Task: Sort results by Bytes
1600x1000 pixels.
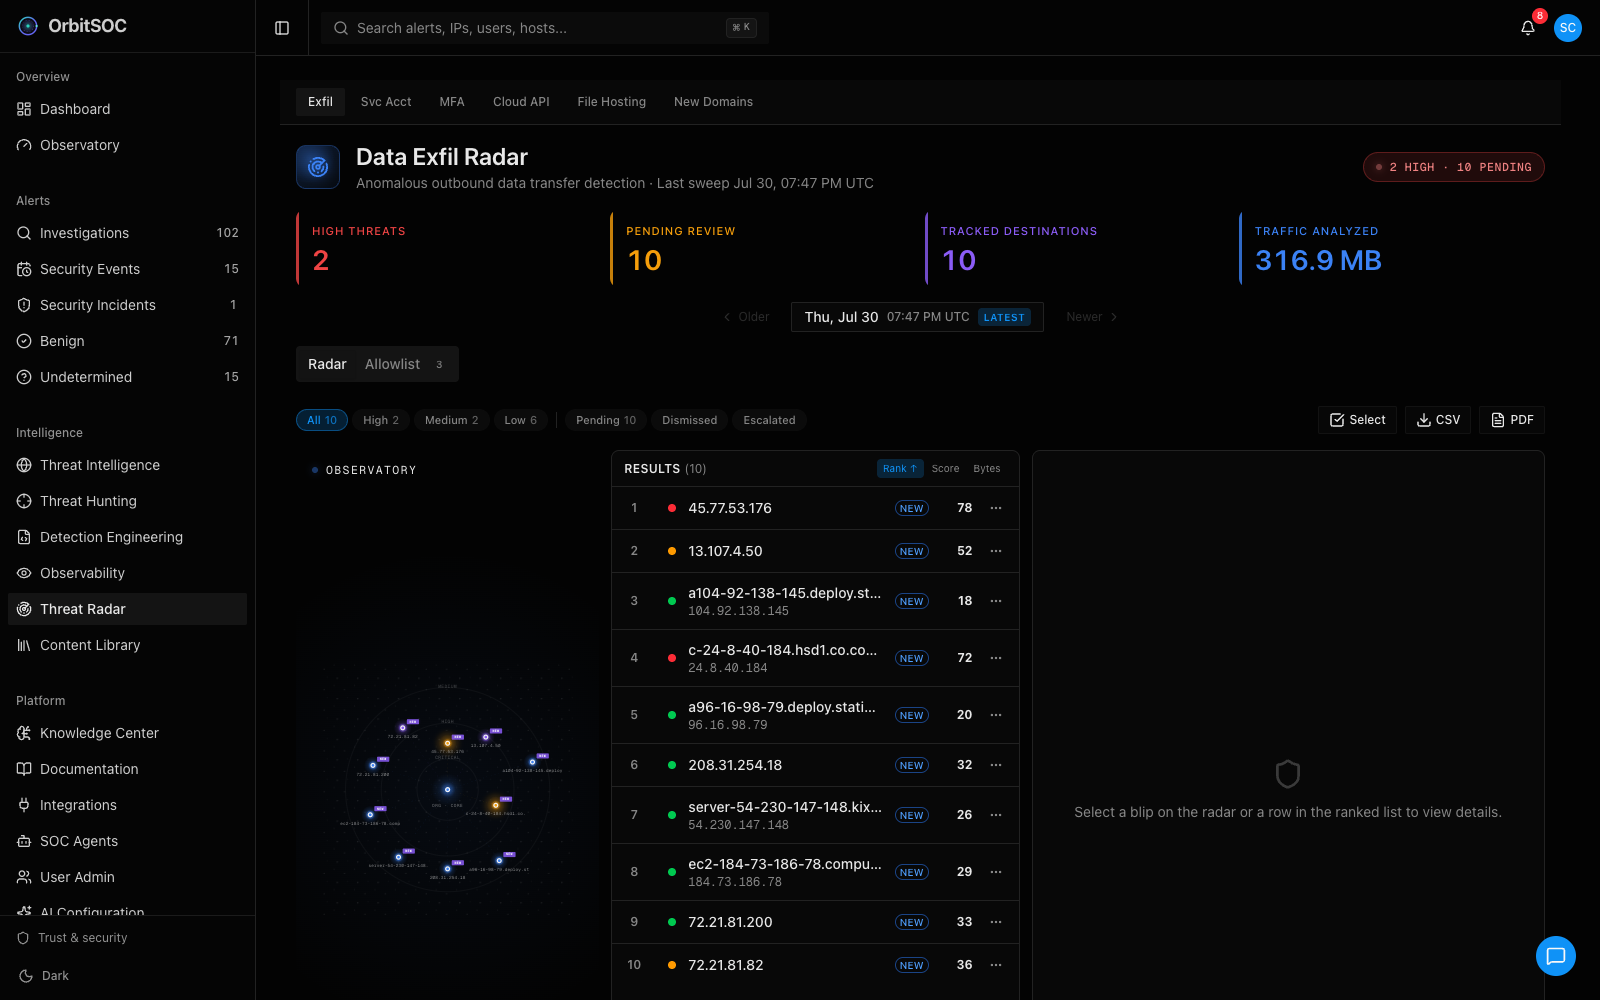Action: [987, 468]
